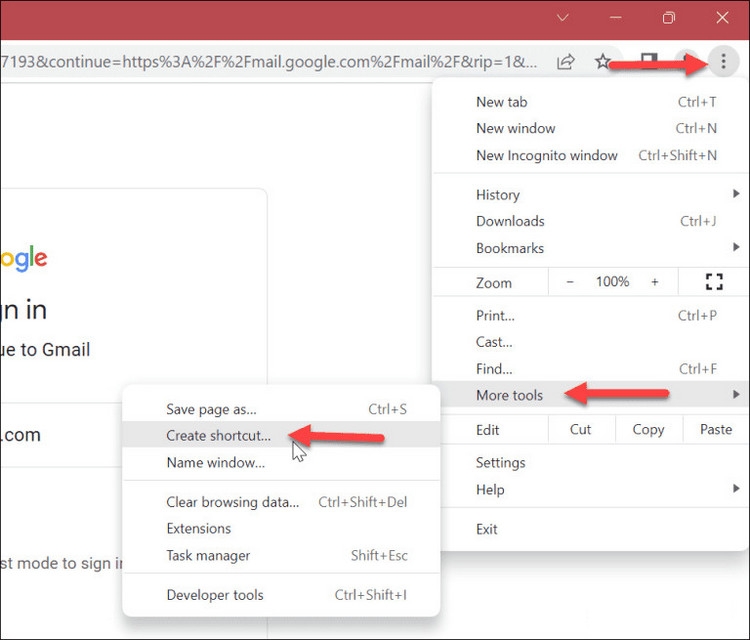Bookmark this page with the star icon
This screenshot has height=640, width=750.
click(603, 61)
